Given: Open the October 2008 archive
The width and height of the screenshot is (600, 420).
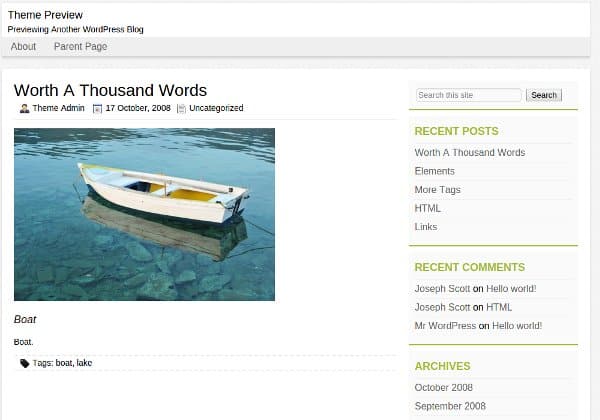Looking at the screenshot, I should [444, 388].
